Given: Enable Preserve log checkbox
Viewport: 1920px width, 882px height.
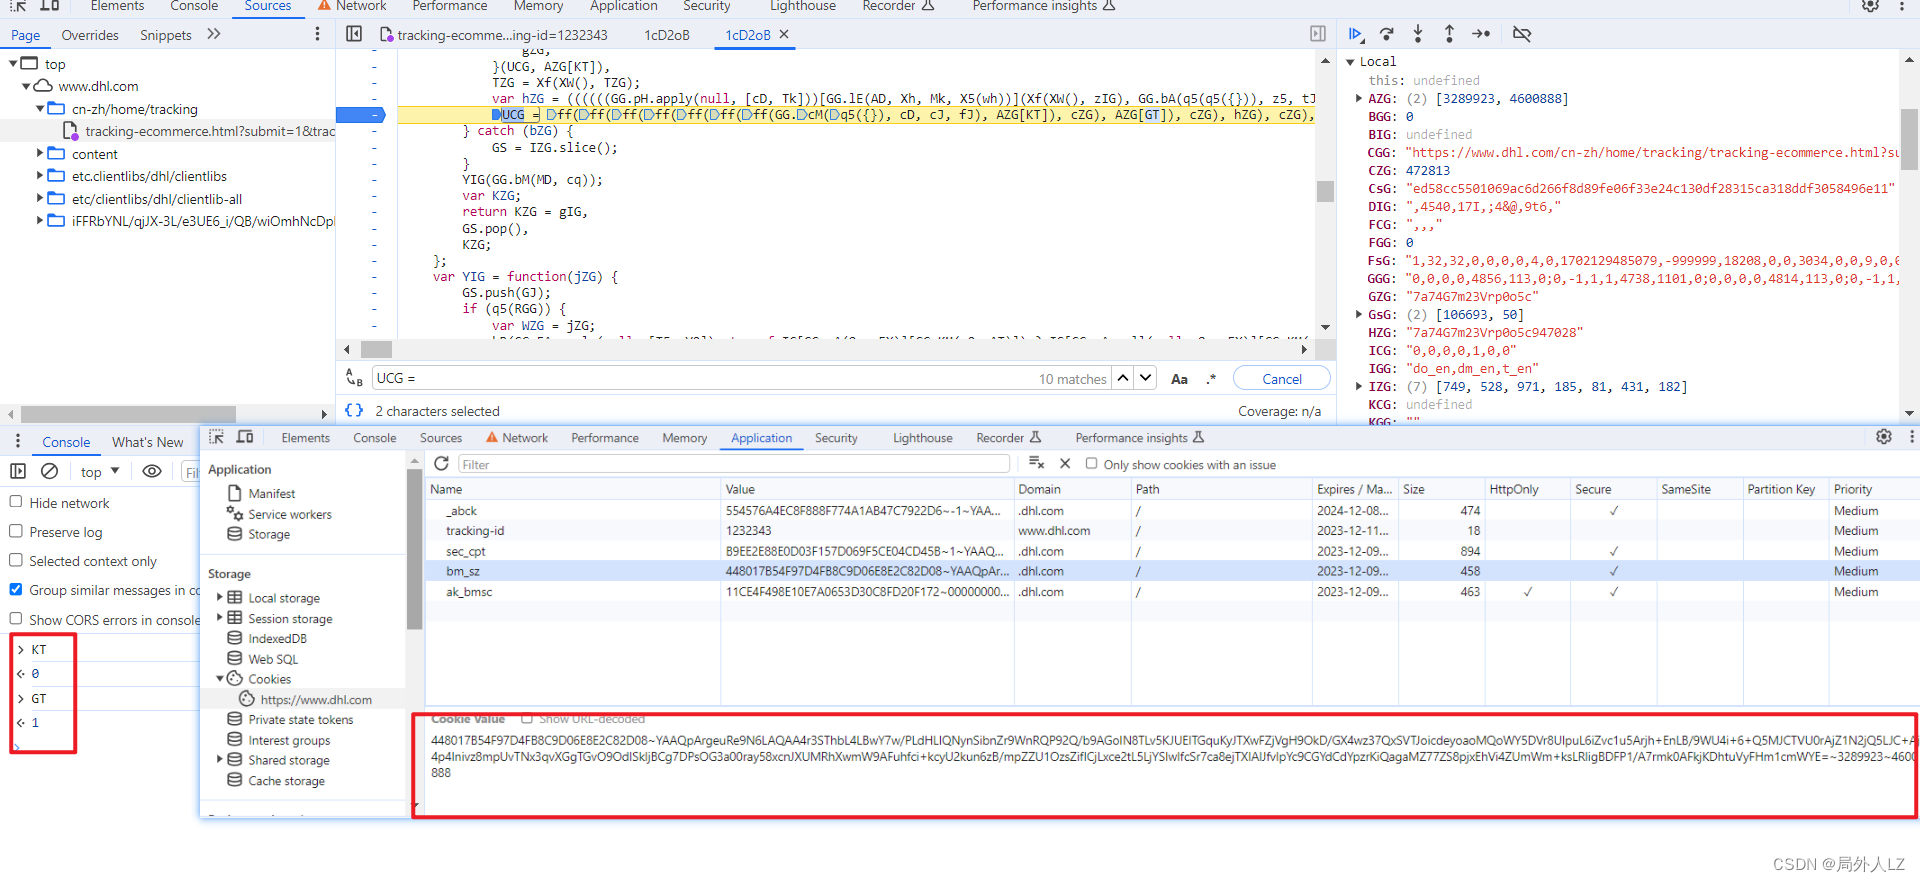Looking at the screenshot, I should 16,531.
